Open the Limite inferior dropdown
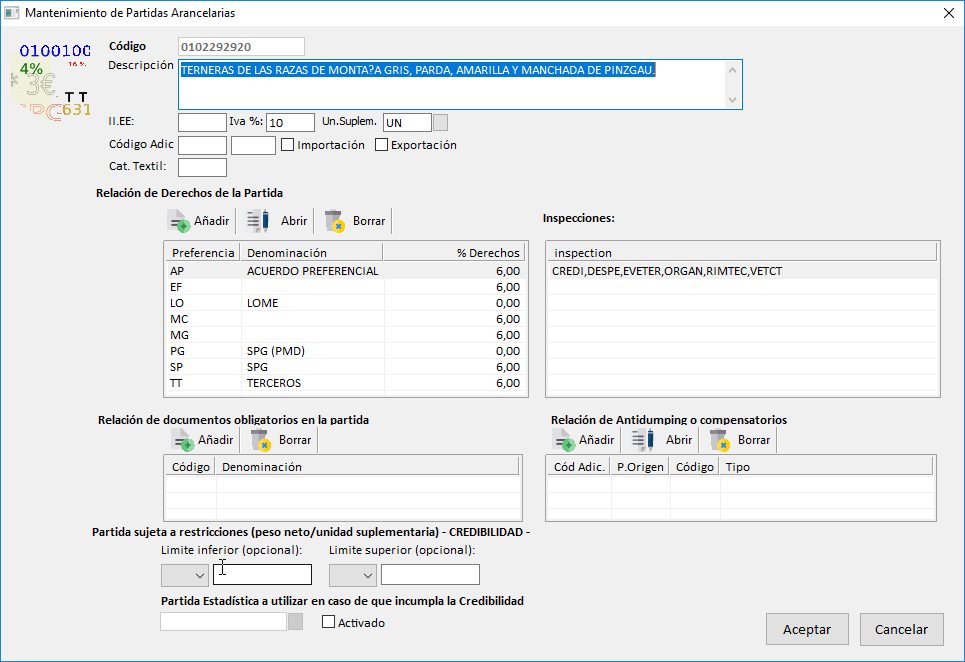965x662 pixels. 185,575
